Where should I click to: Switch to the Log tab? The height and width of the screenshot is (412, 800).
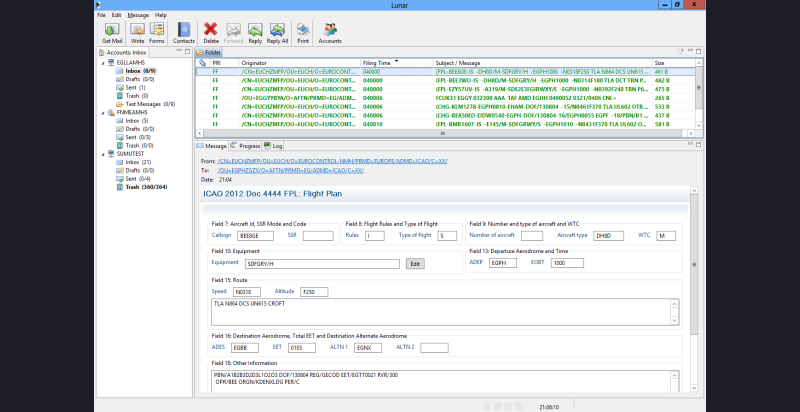click(277, 145)
